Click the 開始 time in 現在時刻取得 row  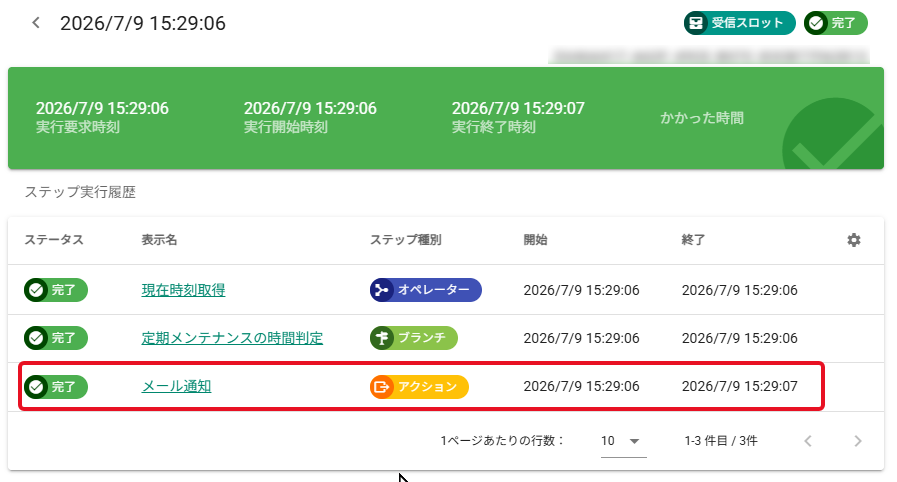[581, 290]
